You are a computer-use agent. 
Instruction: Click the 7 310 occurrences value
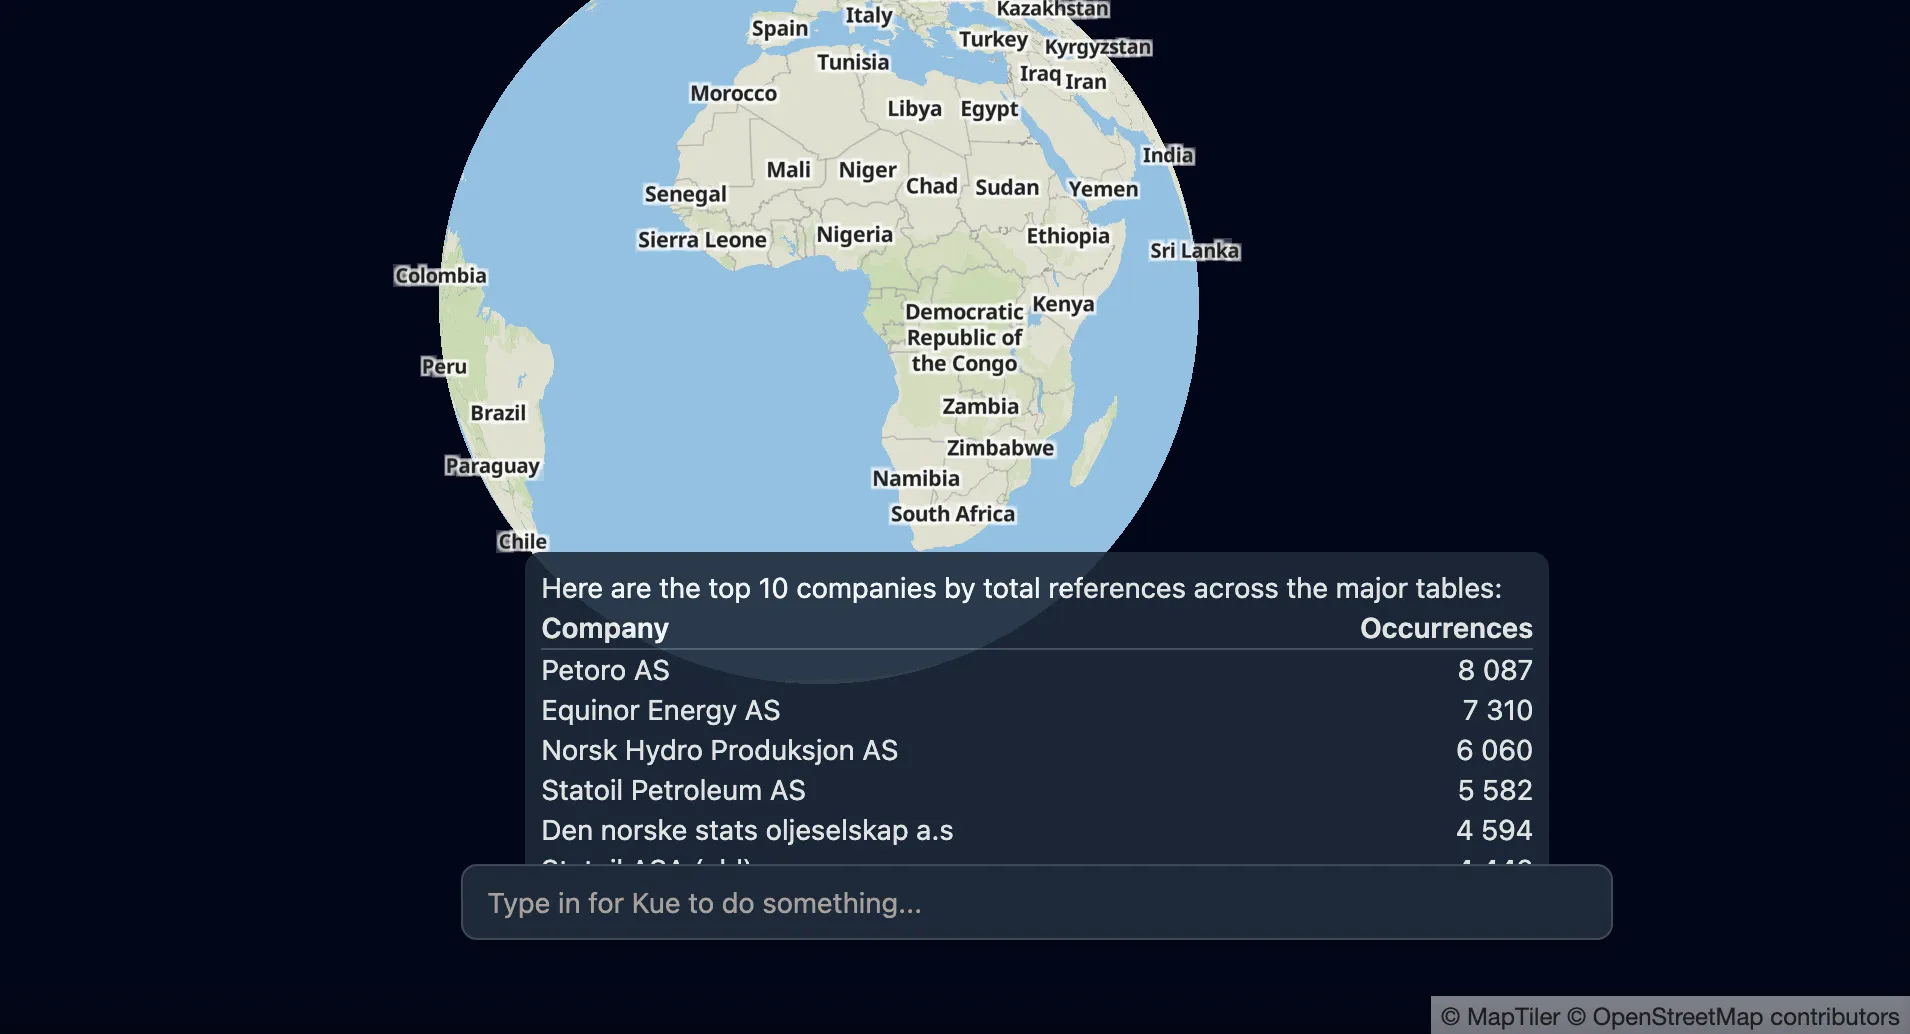(1497, 710)
